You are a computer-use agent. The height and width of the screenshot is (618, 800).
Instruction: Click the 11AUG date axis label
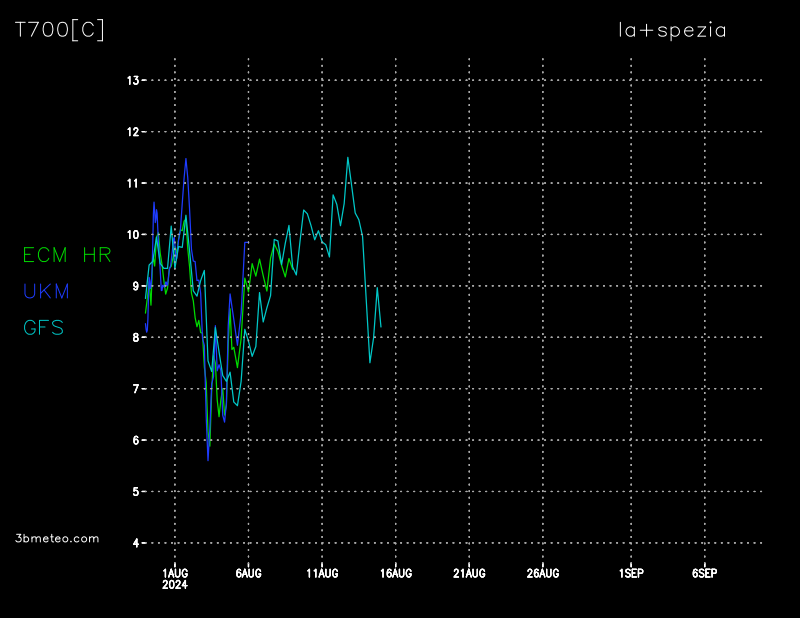coord(322,573)
